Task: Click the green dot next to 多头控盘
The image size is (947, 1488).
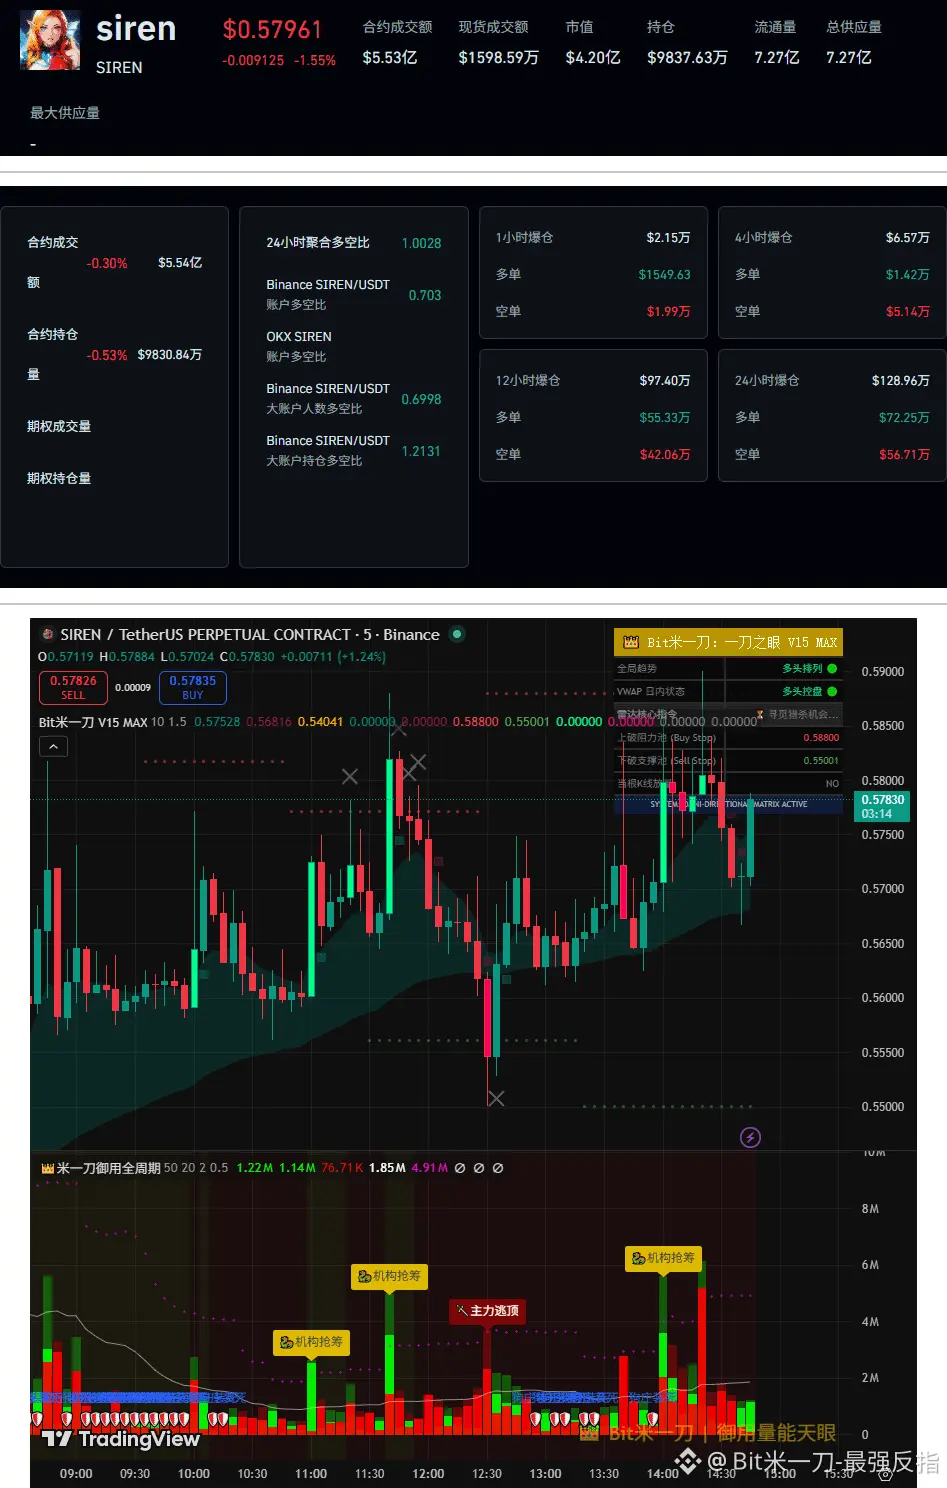Action: coord(832,691)
